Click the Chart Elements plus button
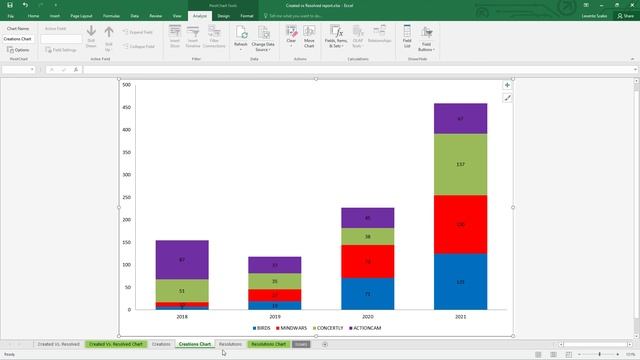Screen dimensions: 640x360 click(507, 85)
